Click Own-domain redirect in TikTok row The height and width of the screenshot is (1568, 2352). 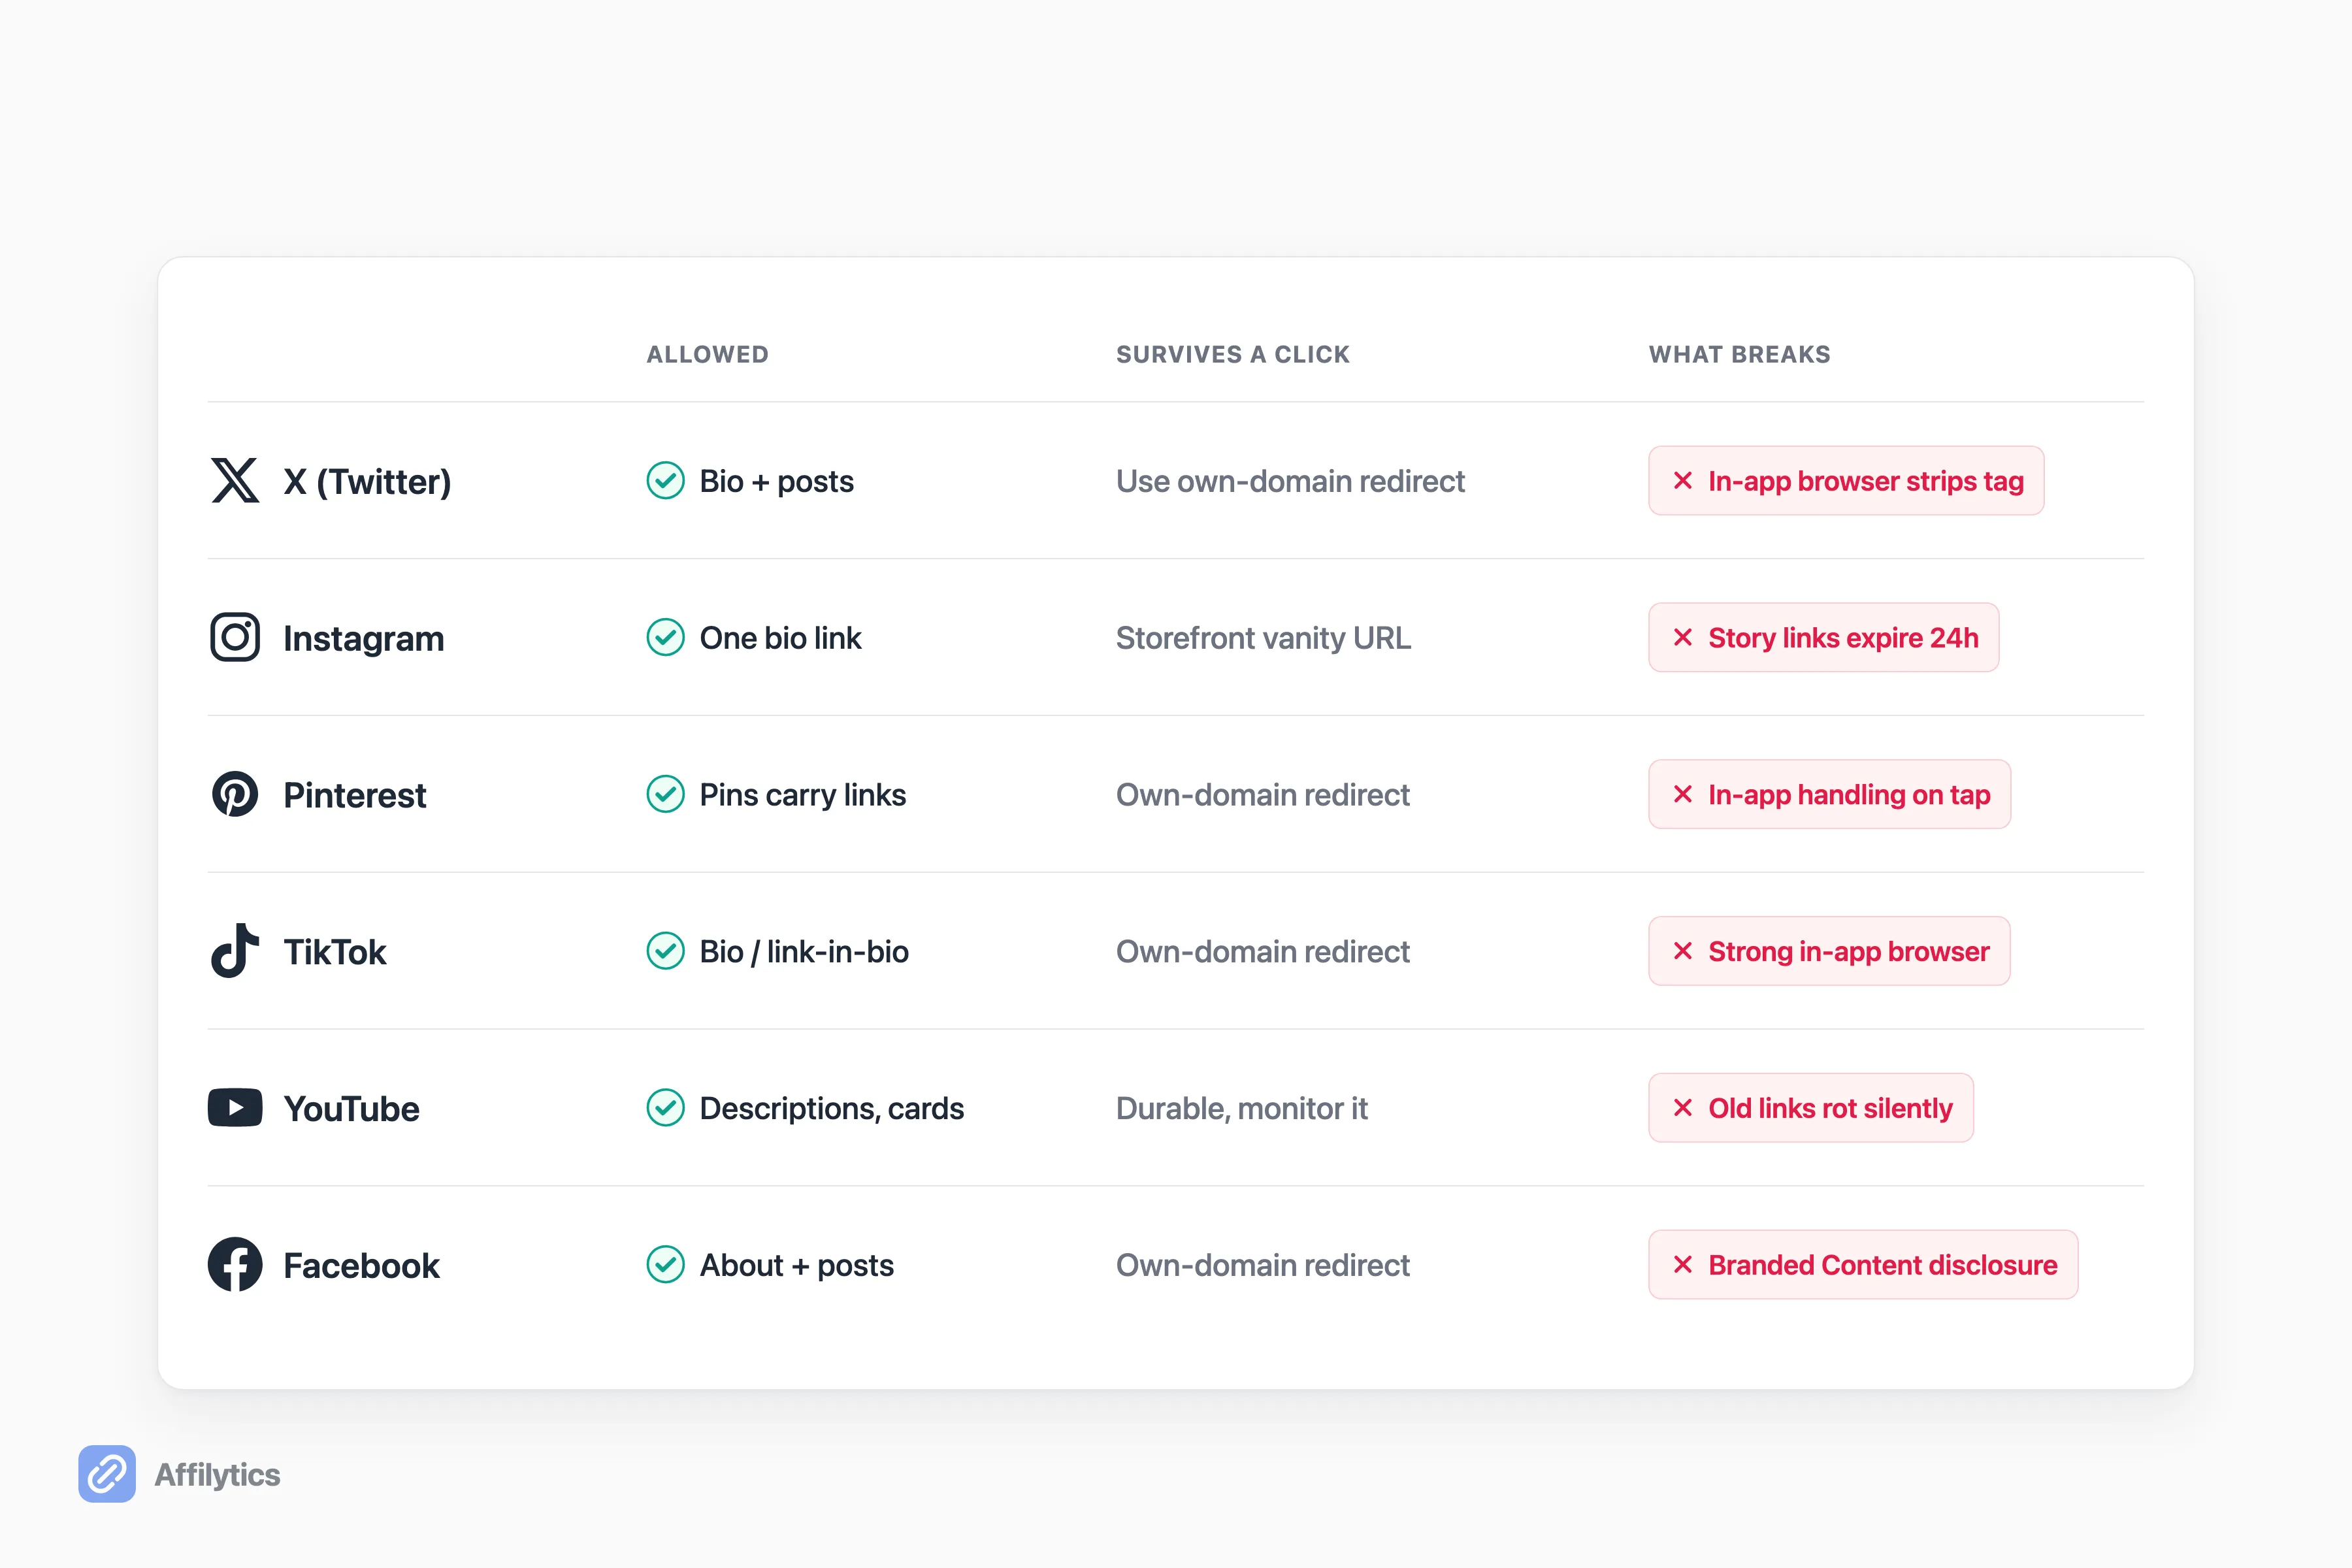[1263, 951]
